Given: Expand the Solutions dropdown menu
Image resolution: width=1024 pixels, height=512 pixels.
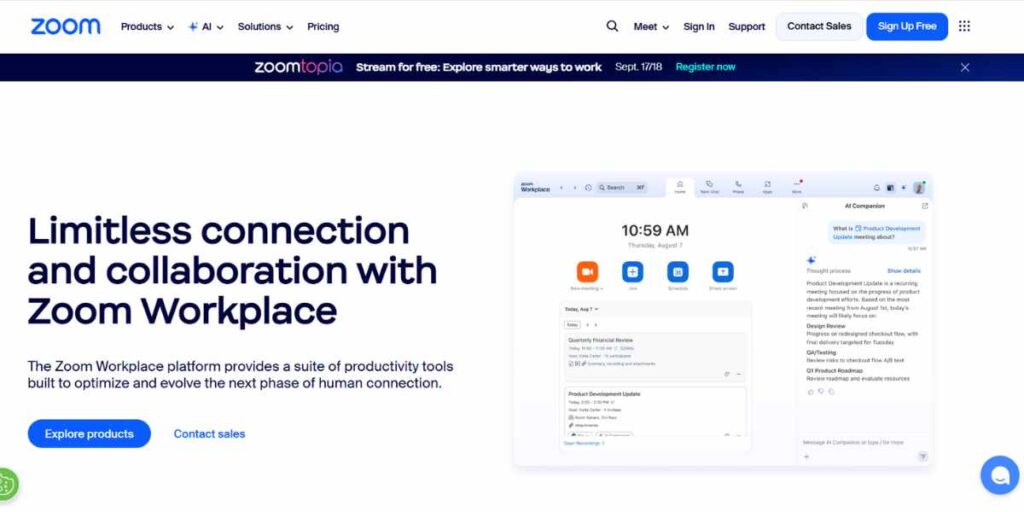Looking at the screenshot, I should coord(265,27).
